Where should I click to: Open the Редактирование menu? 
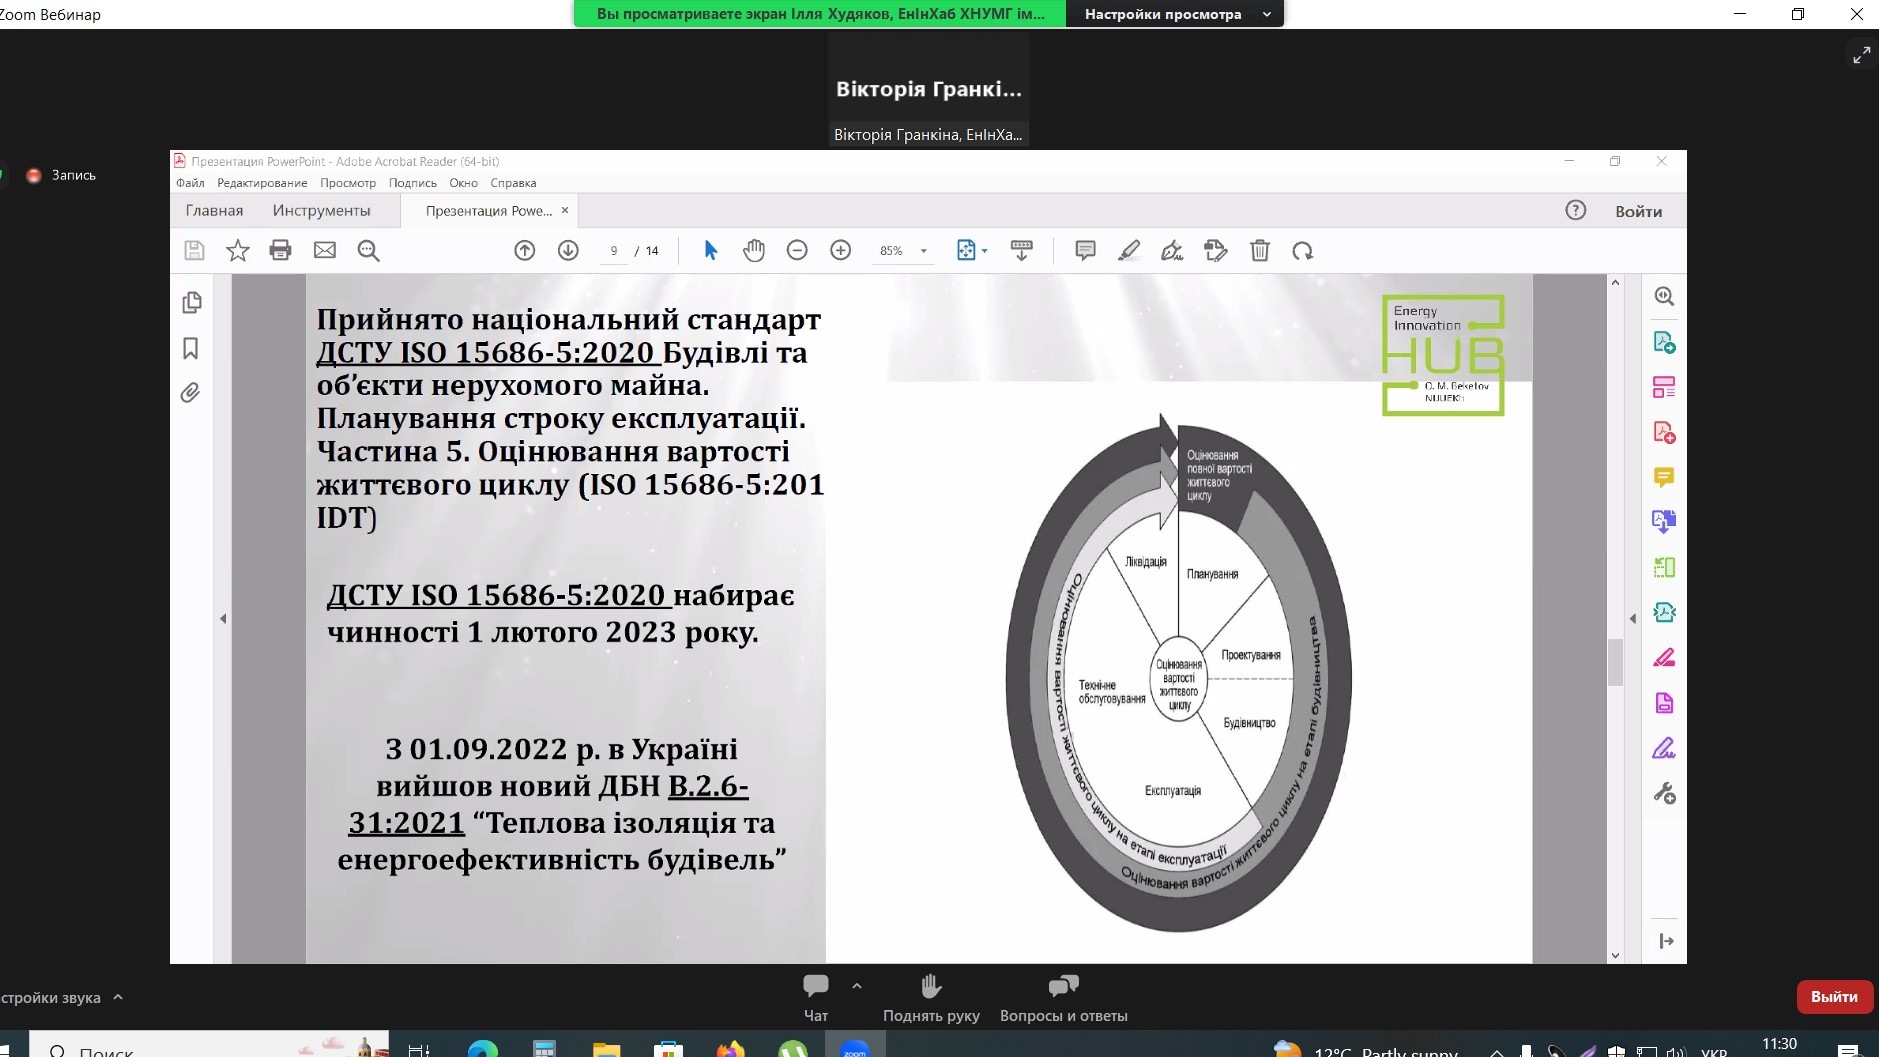pyautogui.click(x=262, y=183)
